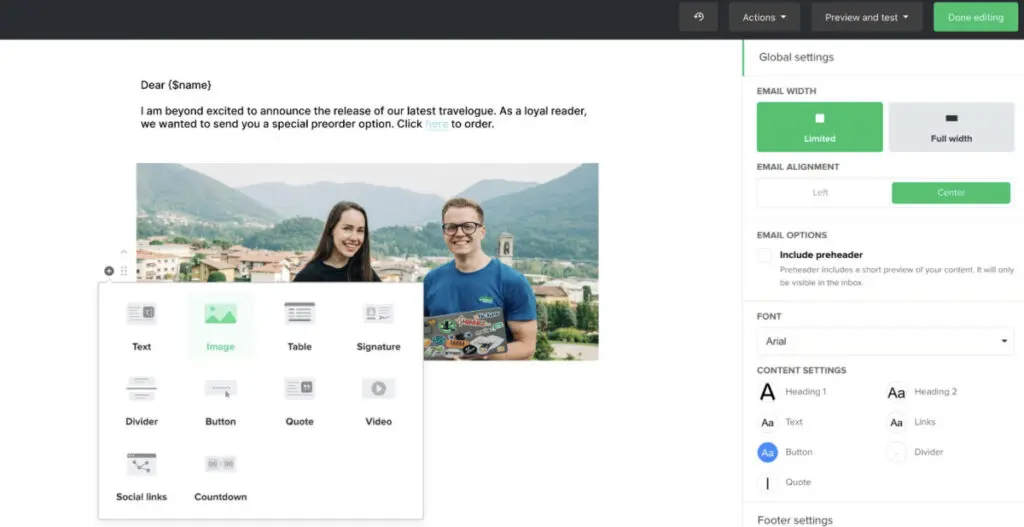Expand the Preview and test dropdown
The height and width of the screenshot is (527, 1024).
coord(867,17)
